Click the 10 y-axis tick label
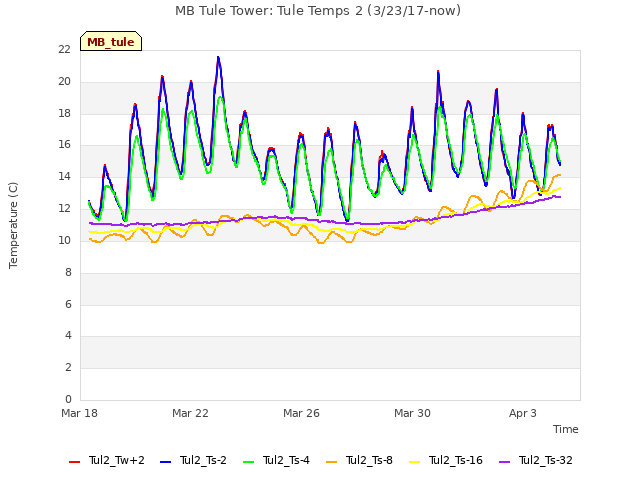640x480 pixels. tap(64, 240)
